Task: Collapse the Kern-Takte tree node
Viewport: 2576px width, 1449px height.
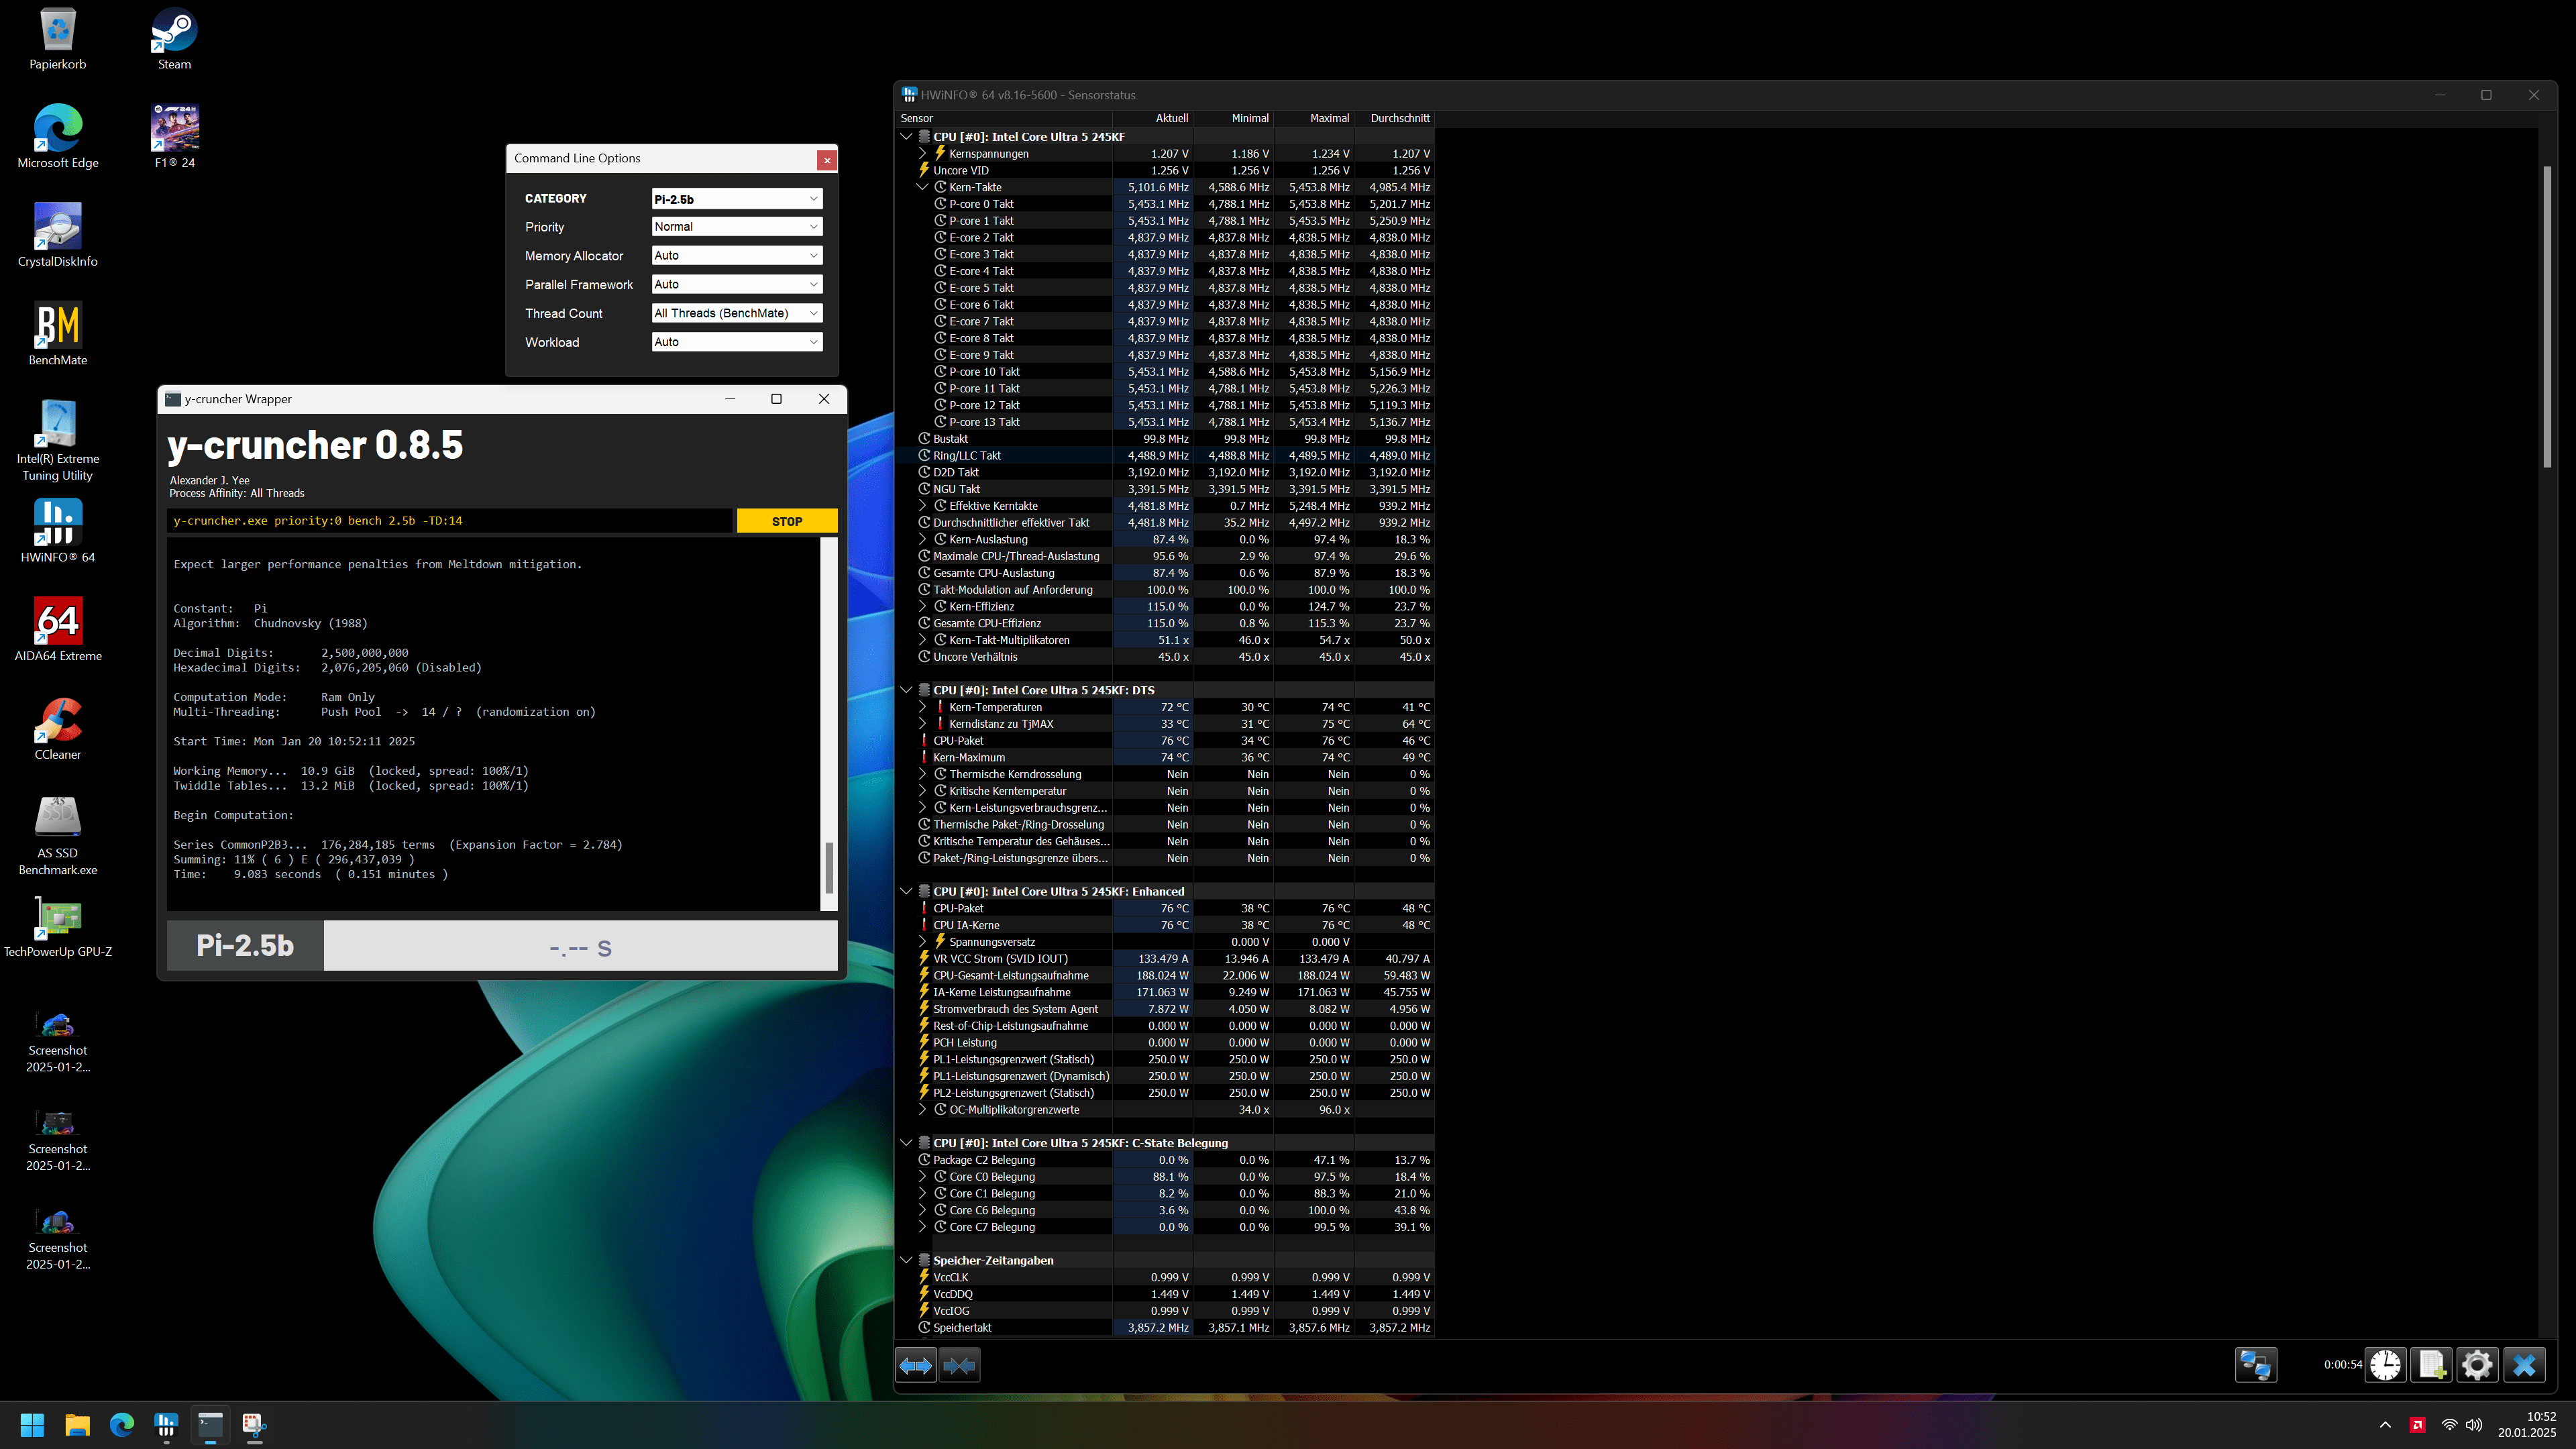Action: point(923,187)
